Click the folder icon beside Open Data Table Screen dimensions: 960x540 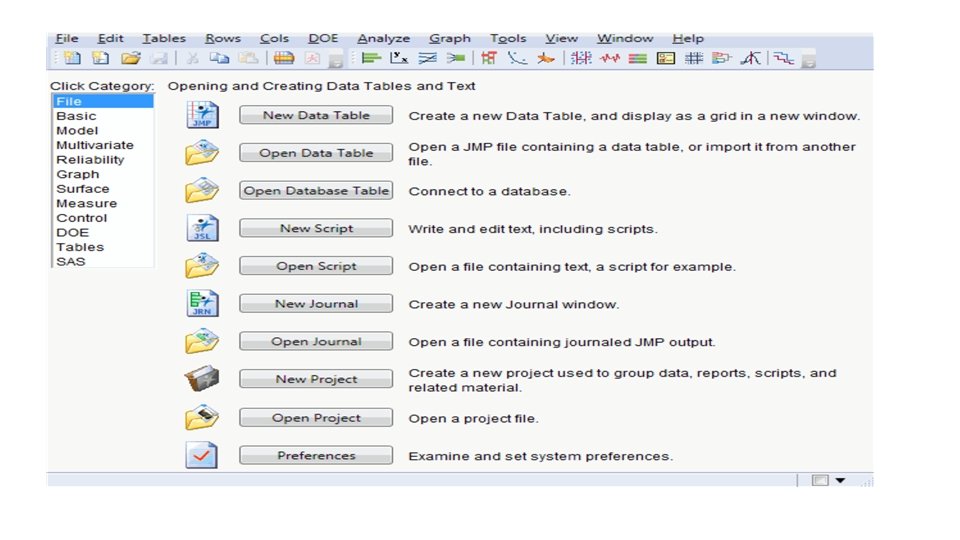(x=202, y=153)
